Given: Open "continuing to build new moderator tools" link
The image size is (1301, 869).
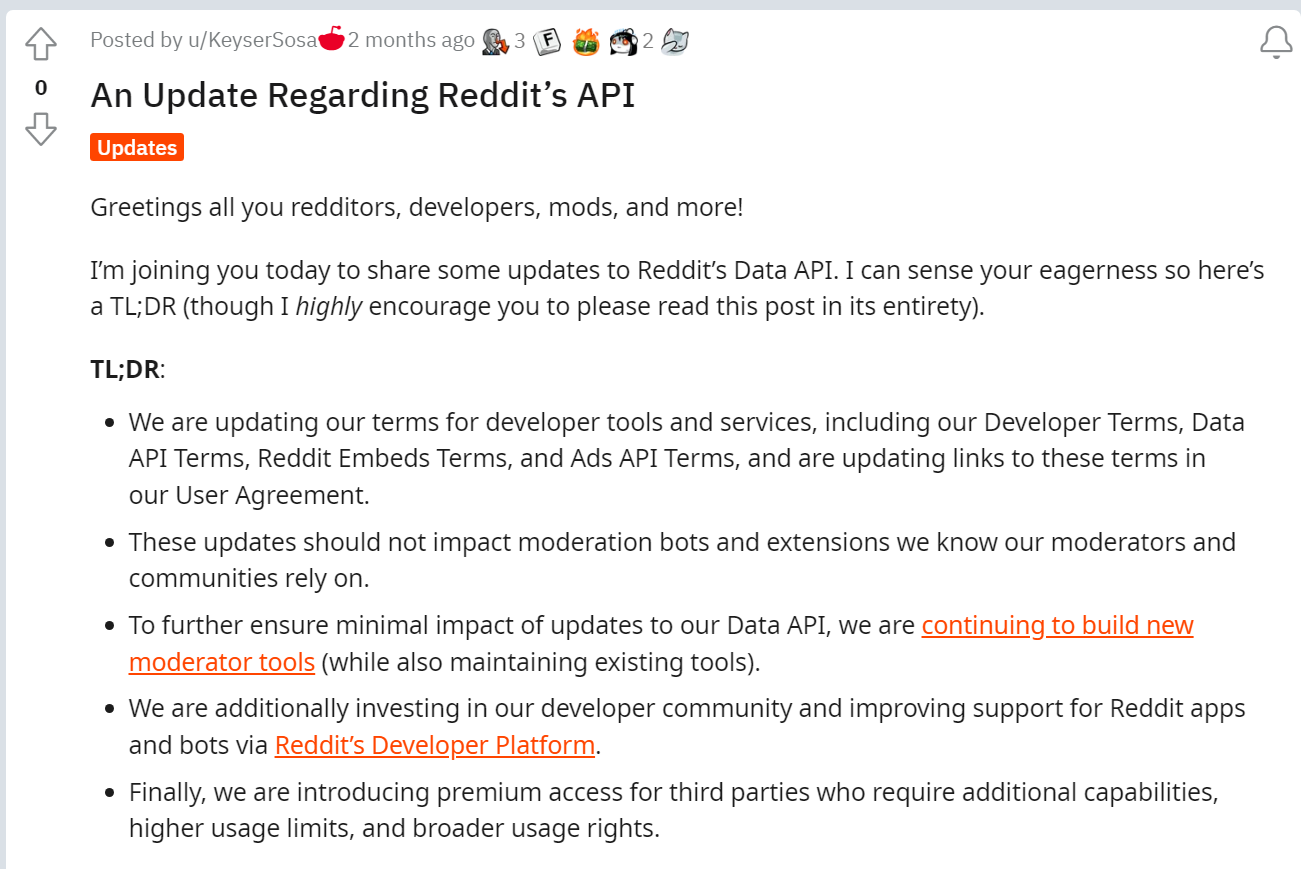Looking at the screenshot, I should 1057,625.
